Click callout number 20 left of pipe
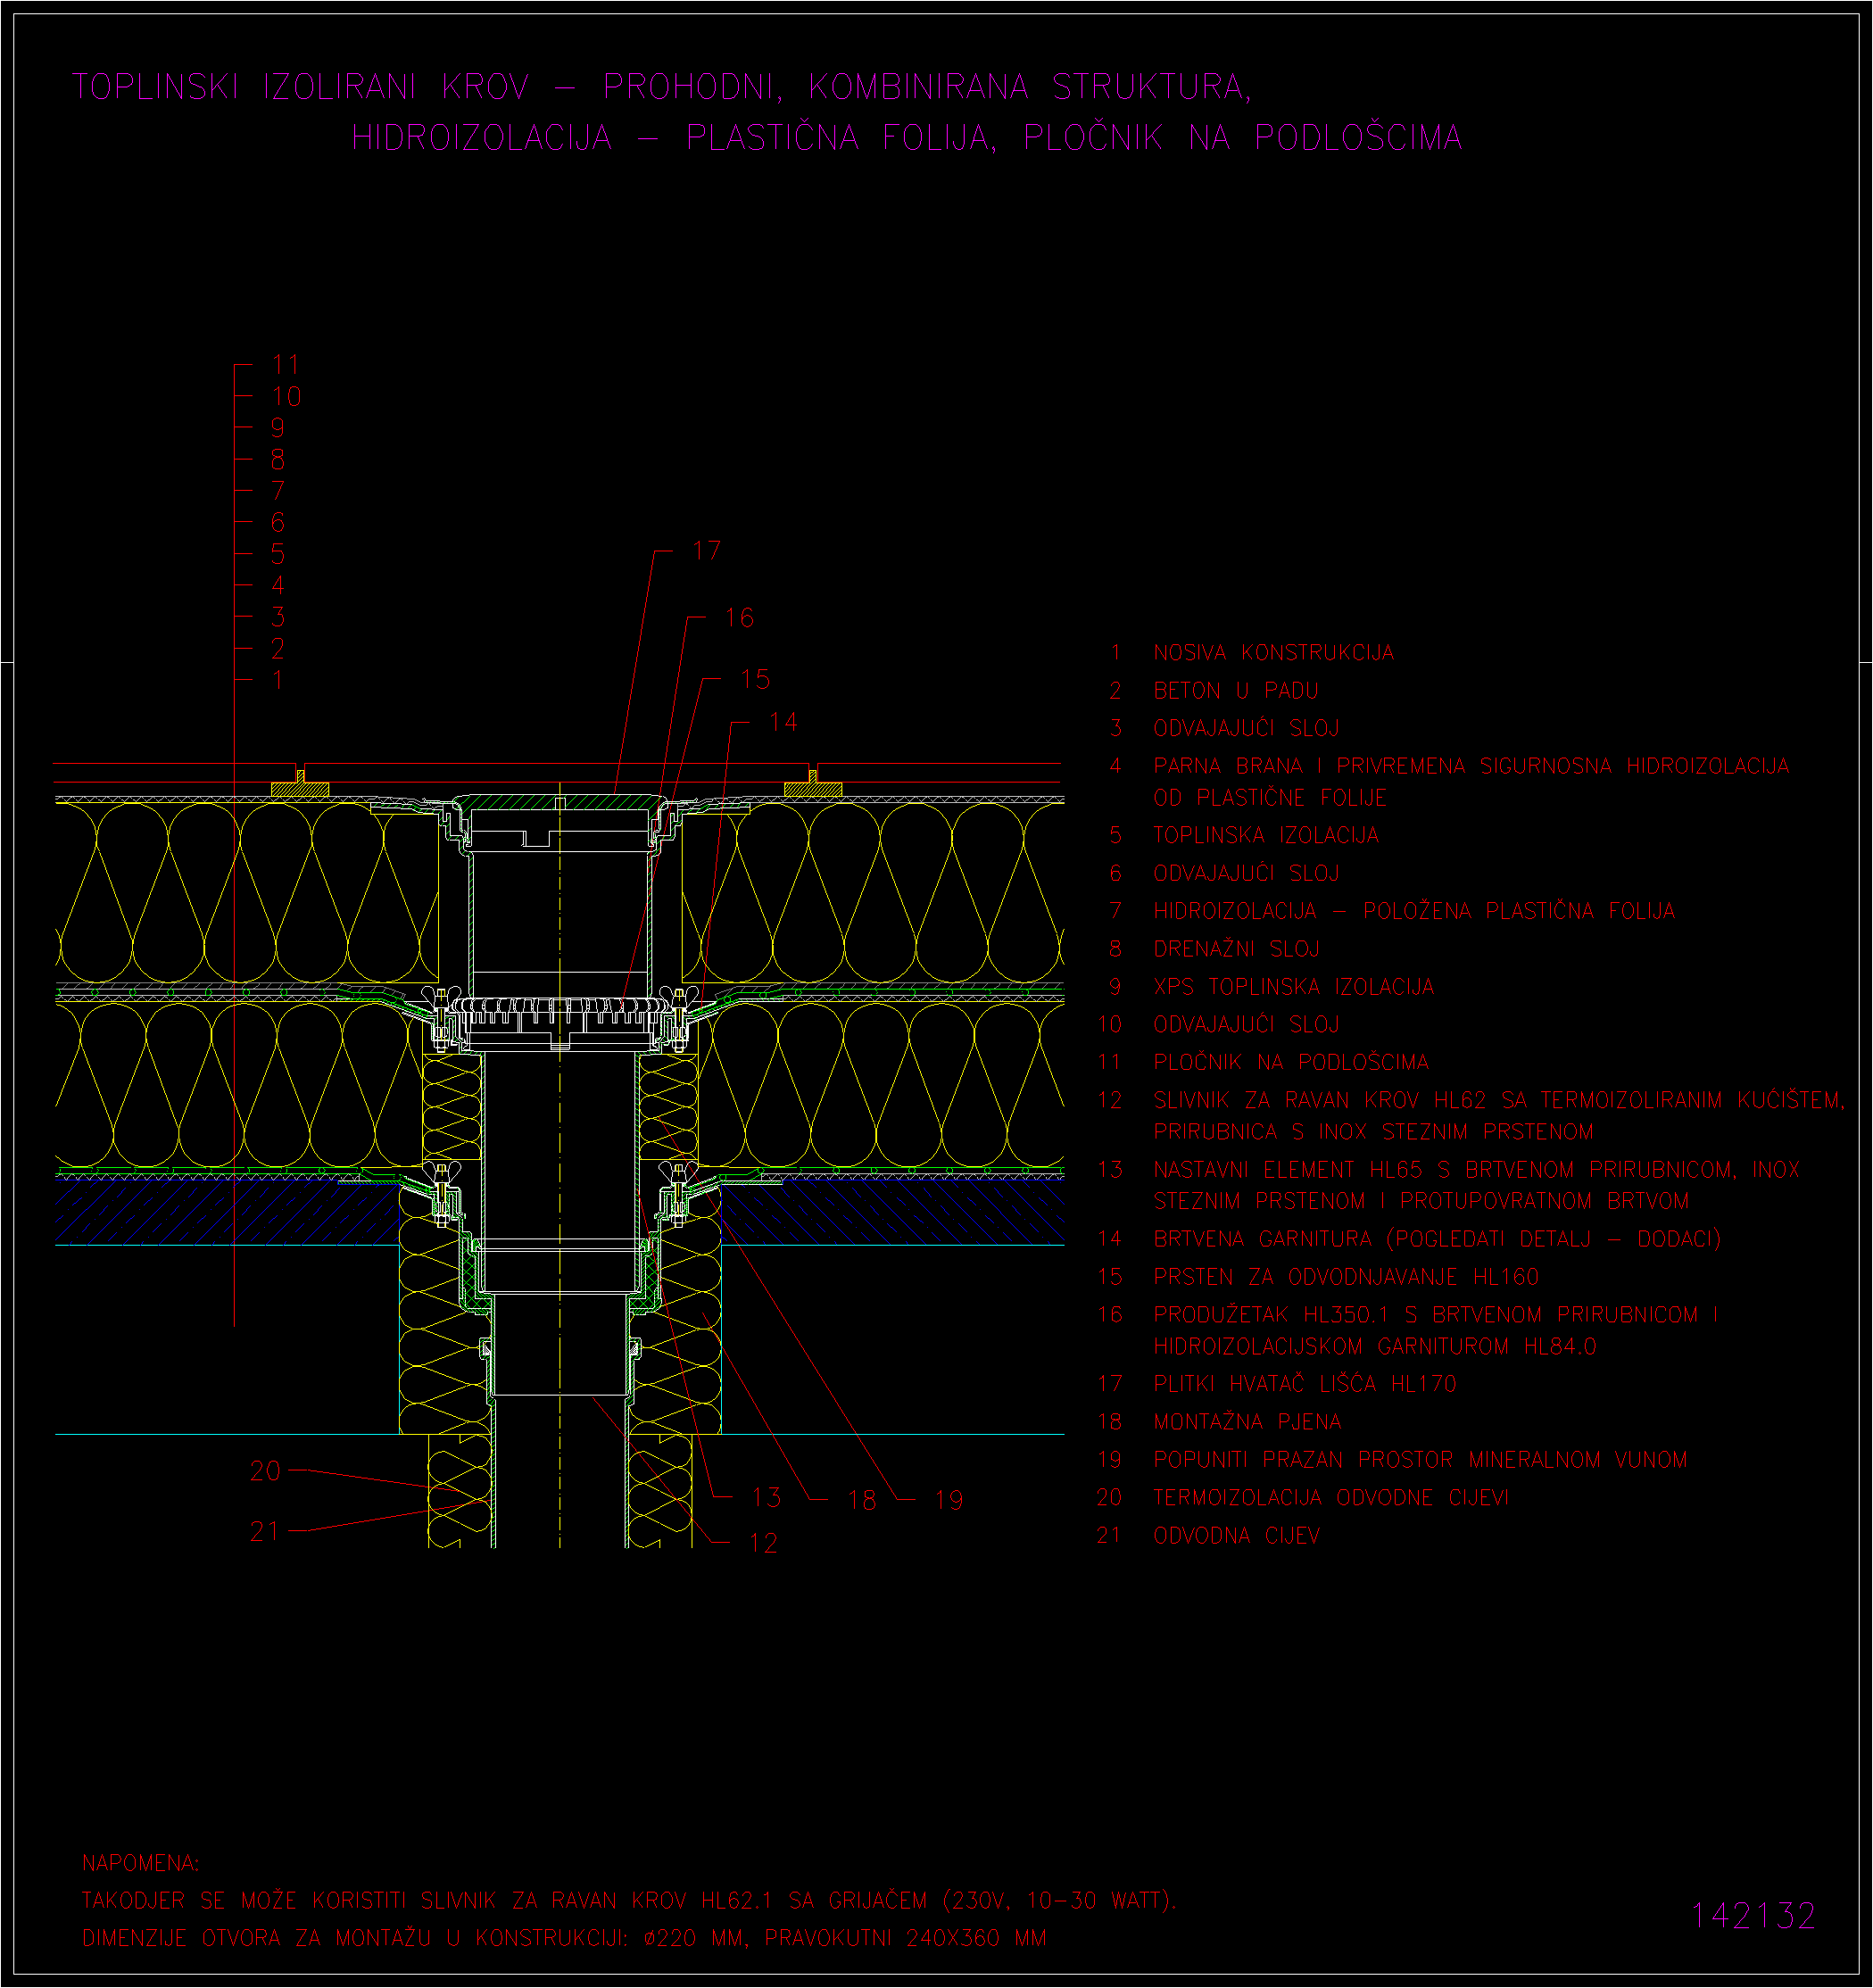Screen dimensions: 1873x1988 [x=265, y=1471]
